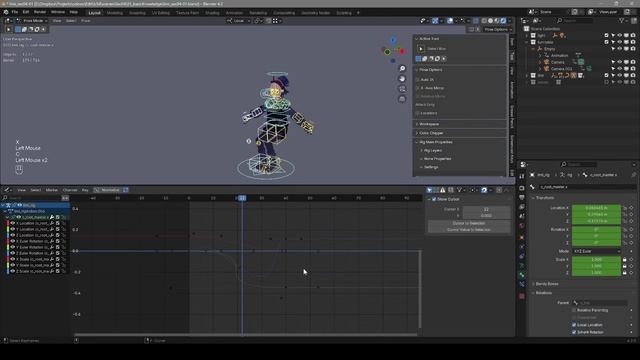640x360 pixels.
Task: Open the rotation Mode XYZ Euler dropdown
Action: 596,251
